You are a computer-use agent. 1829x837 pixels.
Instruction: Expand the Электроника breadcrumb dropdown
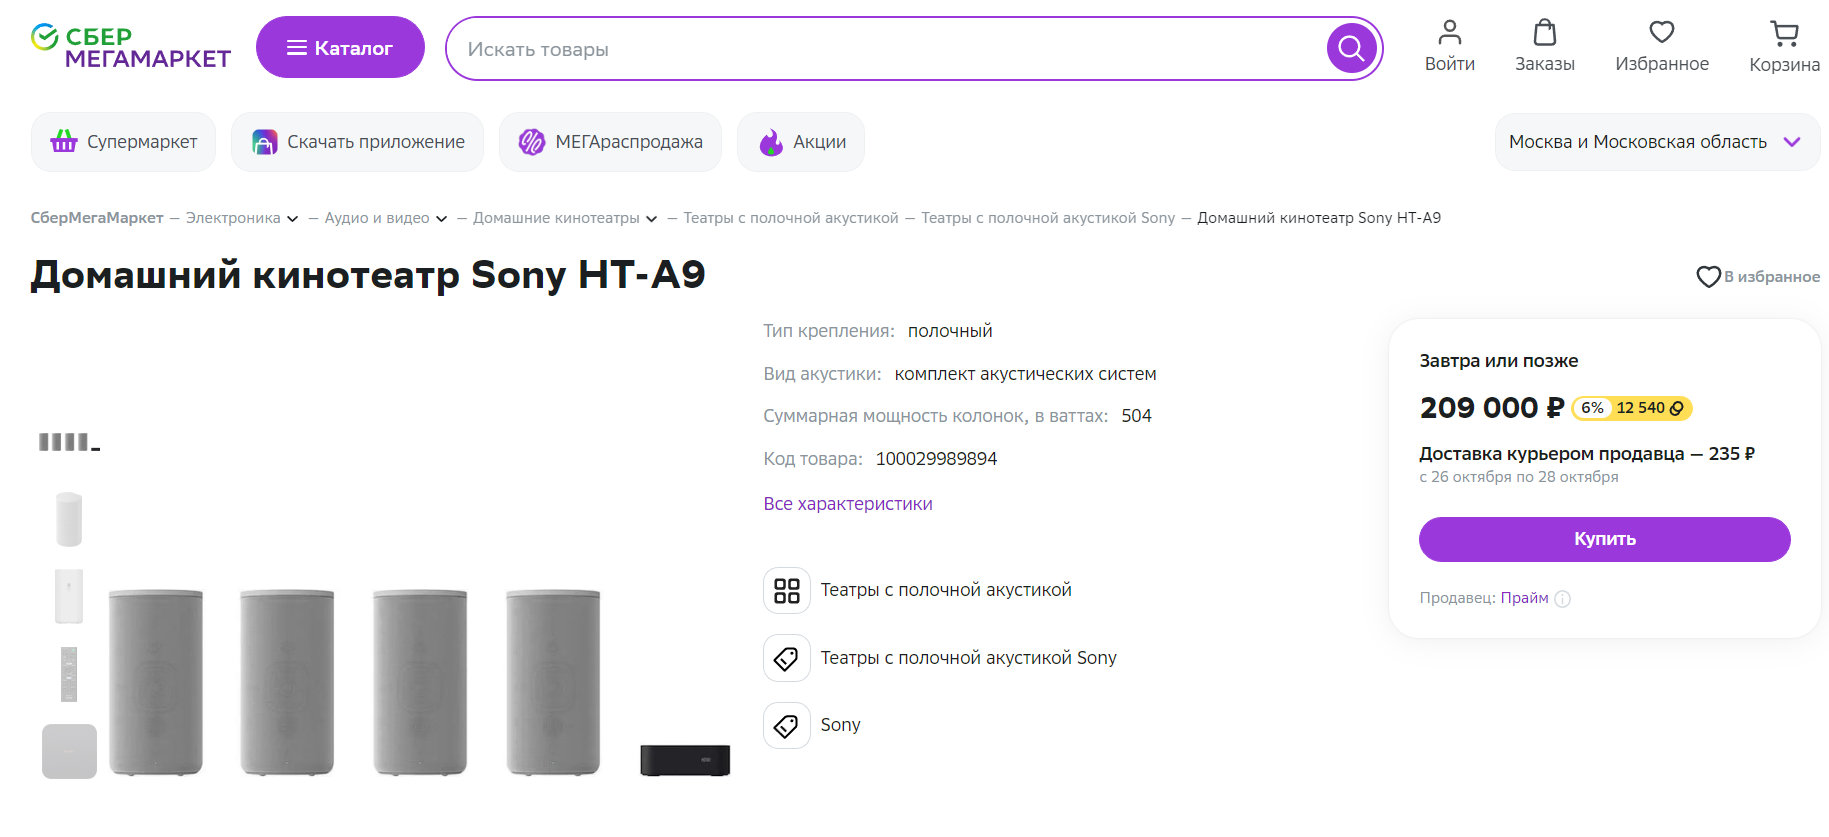tap(292, 219)
